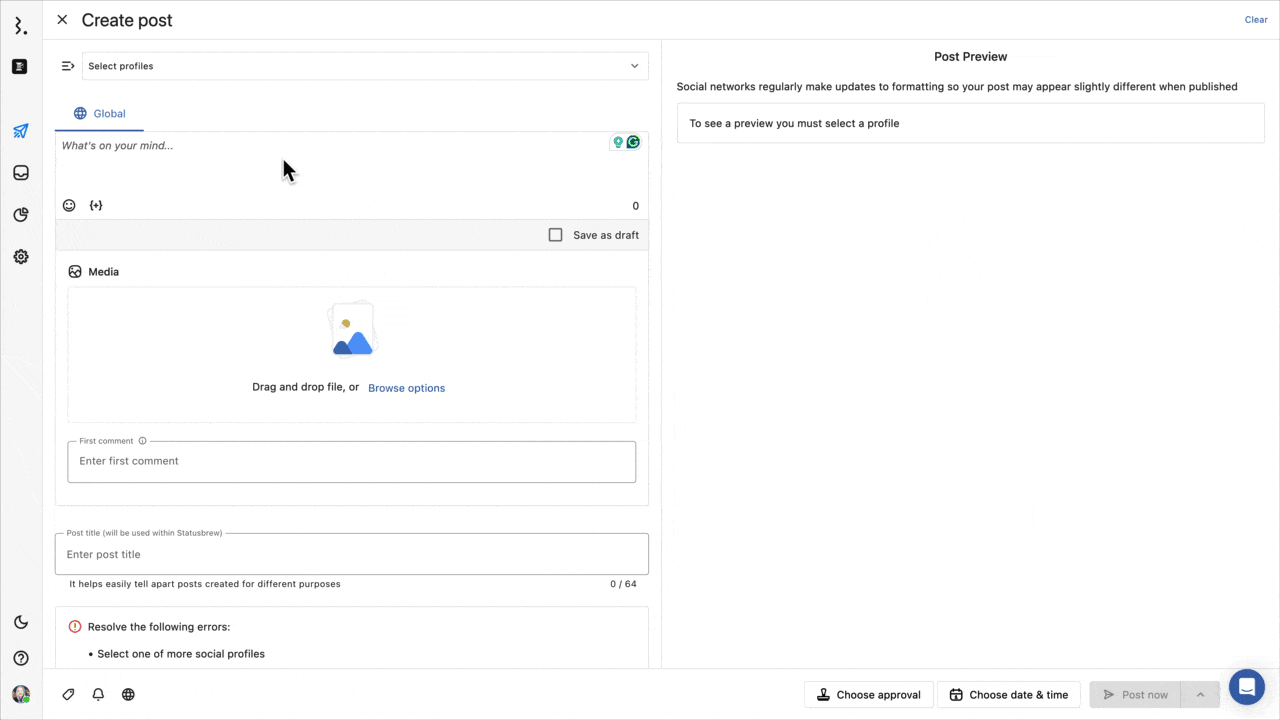1280x720 pixels.
Task: Click the Post now button
Action: point(1135,695)
